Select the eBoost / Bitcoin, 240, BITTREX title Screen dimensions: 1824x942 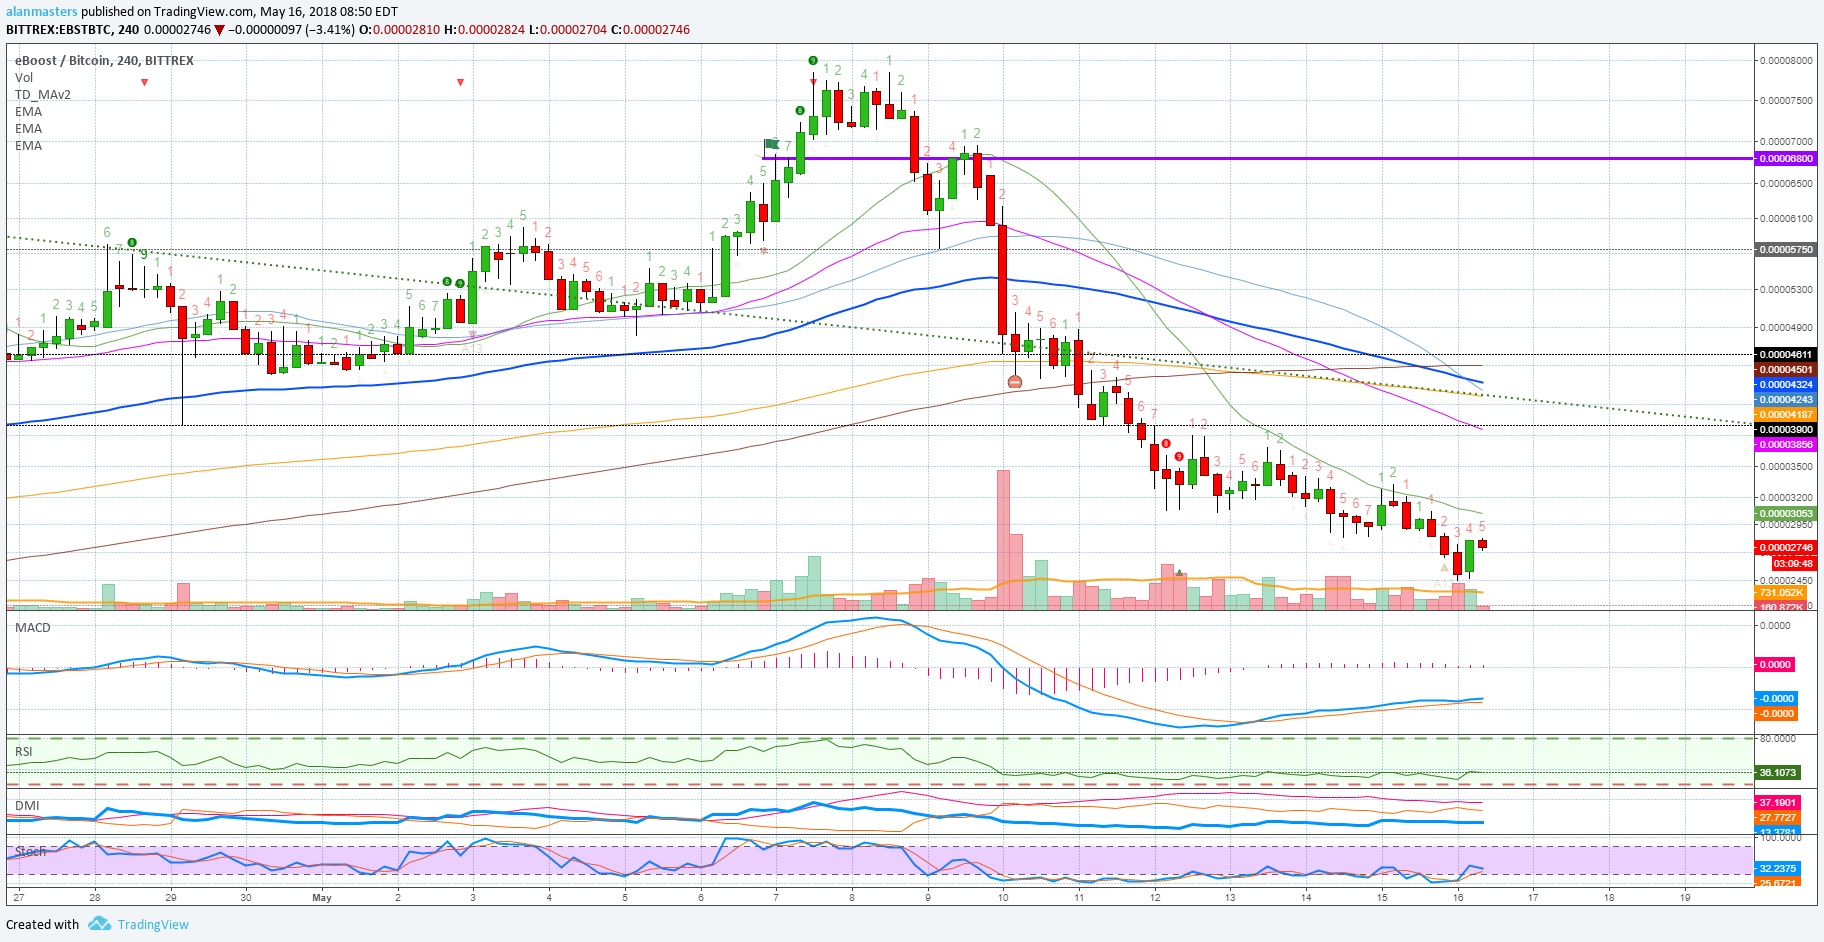tap(104, 61)
